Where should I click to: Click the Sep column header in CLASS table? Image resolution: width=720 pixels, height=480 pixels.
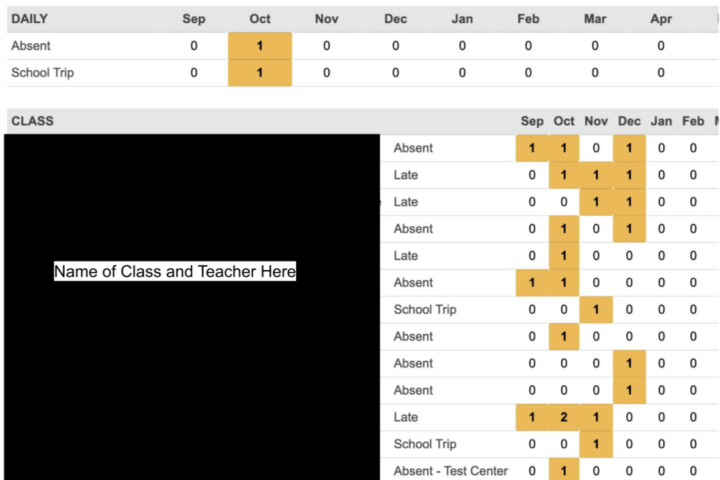pos(532,121)
